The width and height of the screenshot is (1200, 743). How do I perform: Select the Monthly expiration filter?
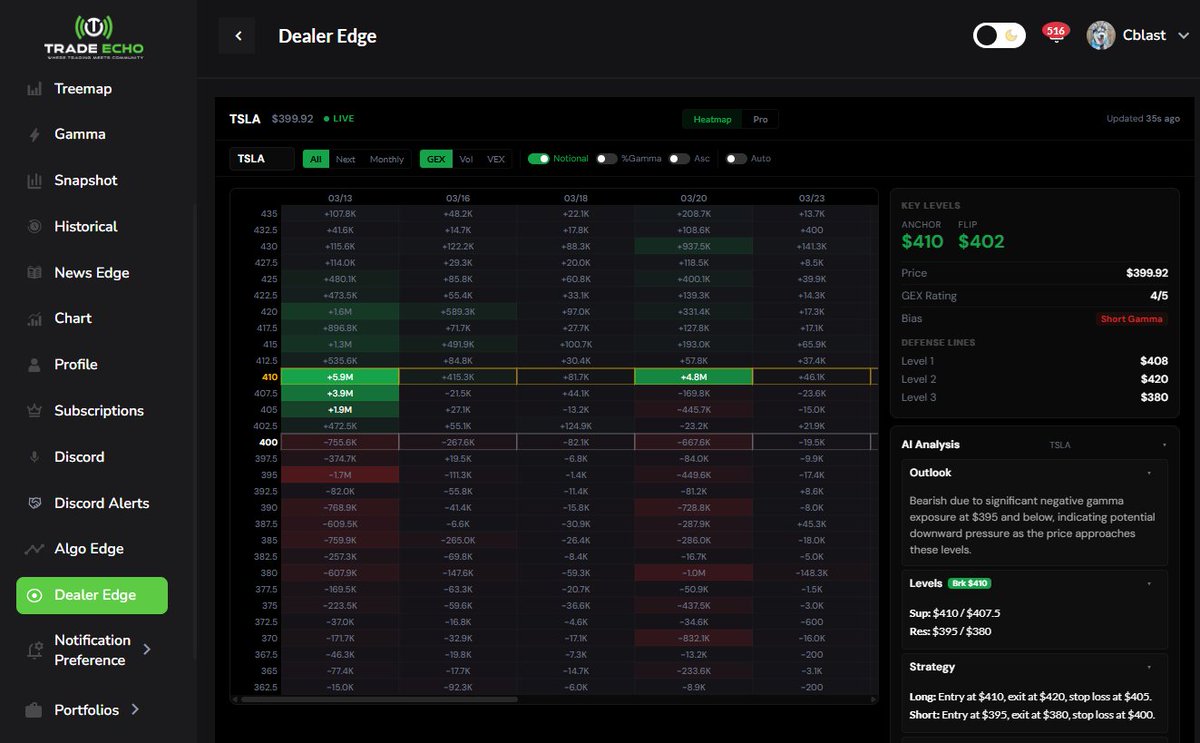387,159
